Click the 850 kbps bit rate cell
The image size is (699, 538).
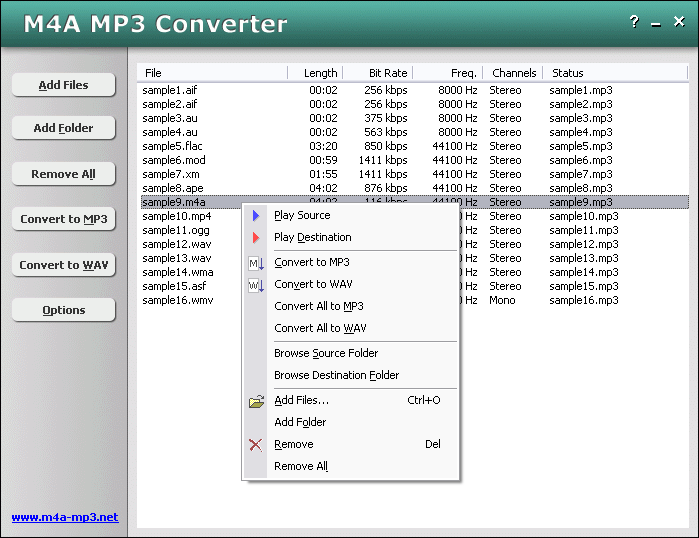pos(386,146)
